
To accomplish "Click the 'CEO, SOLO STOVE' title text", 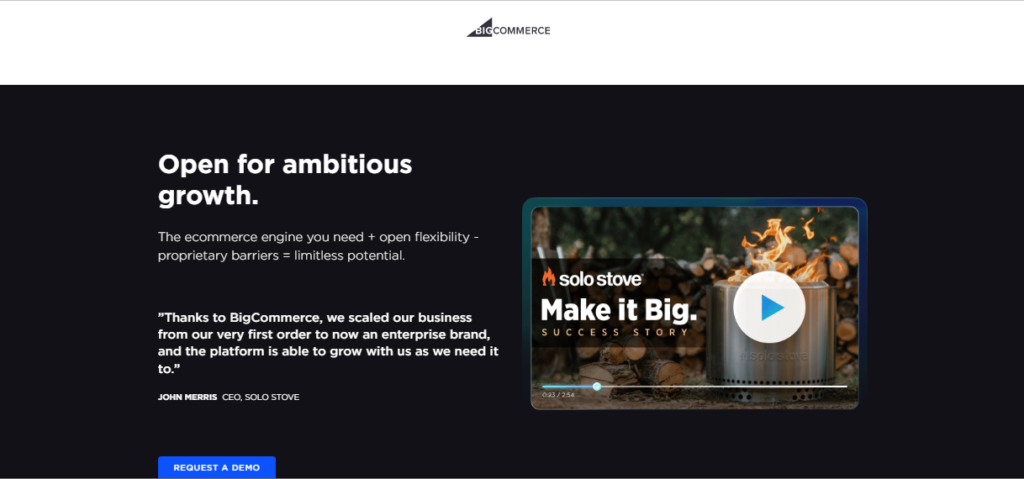I will coord(261,397).
